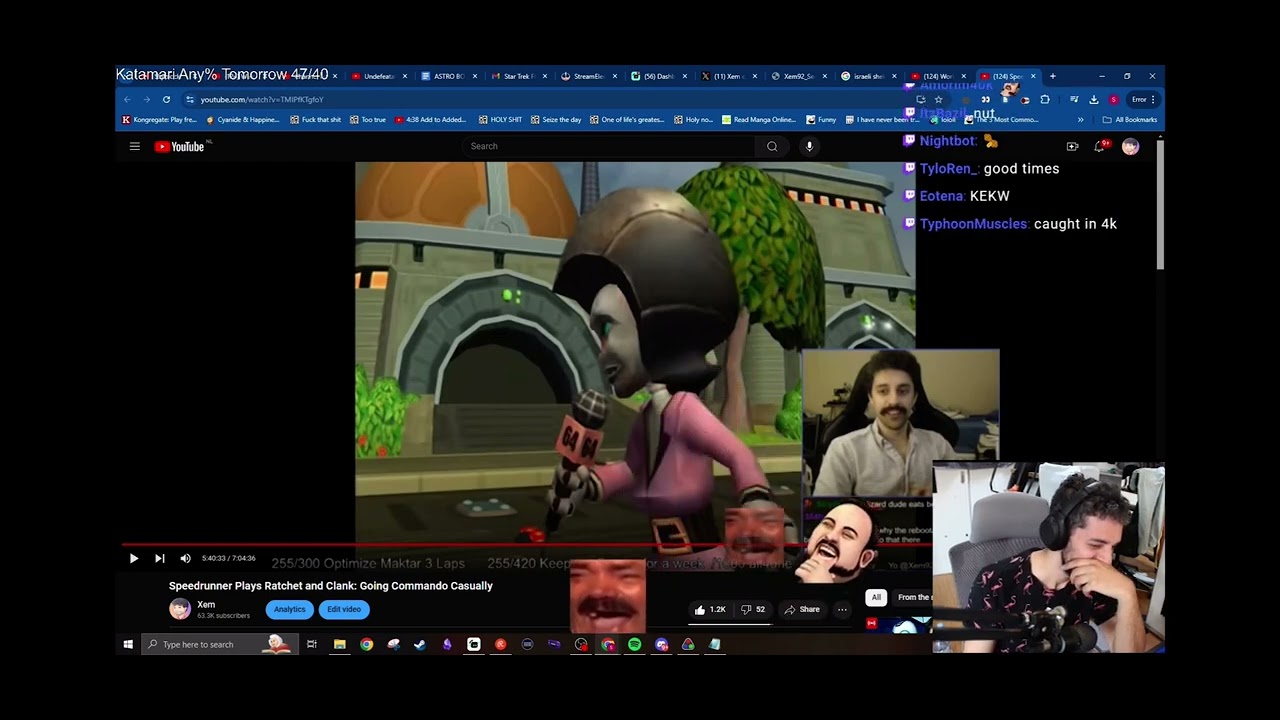Open the Chrome Error menu button

point(1143,99)
